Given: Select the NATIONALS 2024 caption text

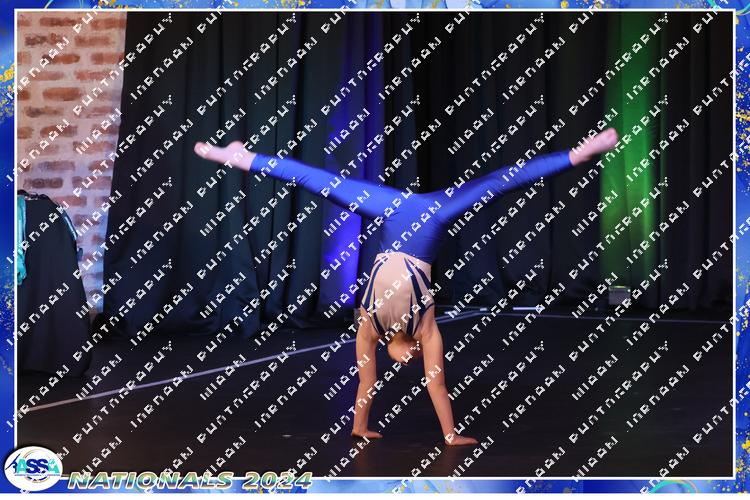Looking at the screenshot, I should (190, 480).
